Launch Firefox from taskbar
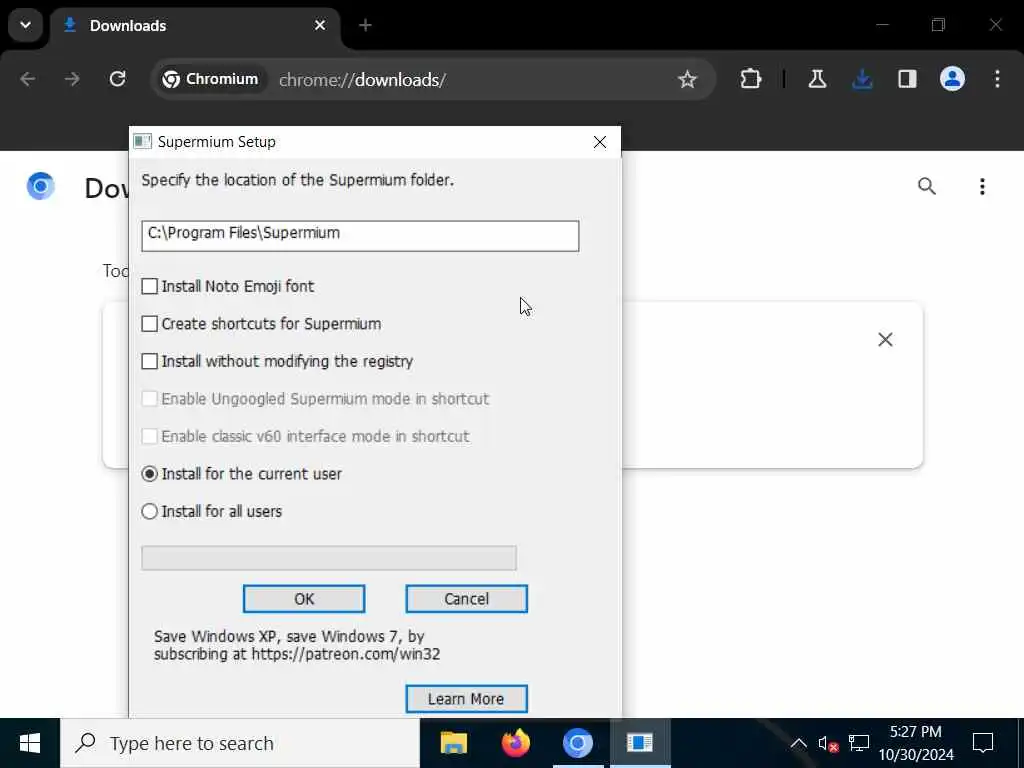The width and height of the screenshot is (1024, 768). [x=516, y=743]
